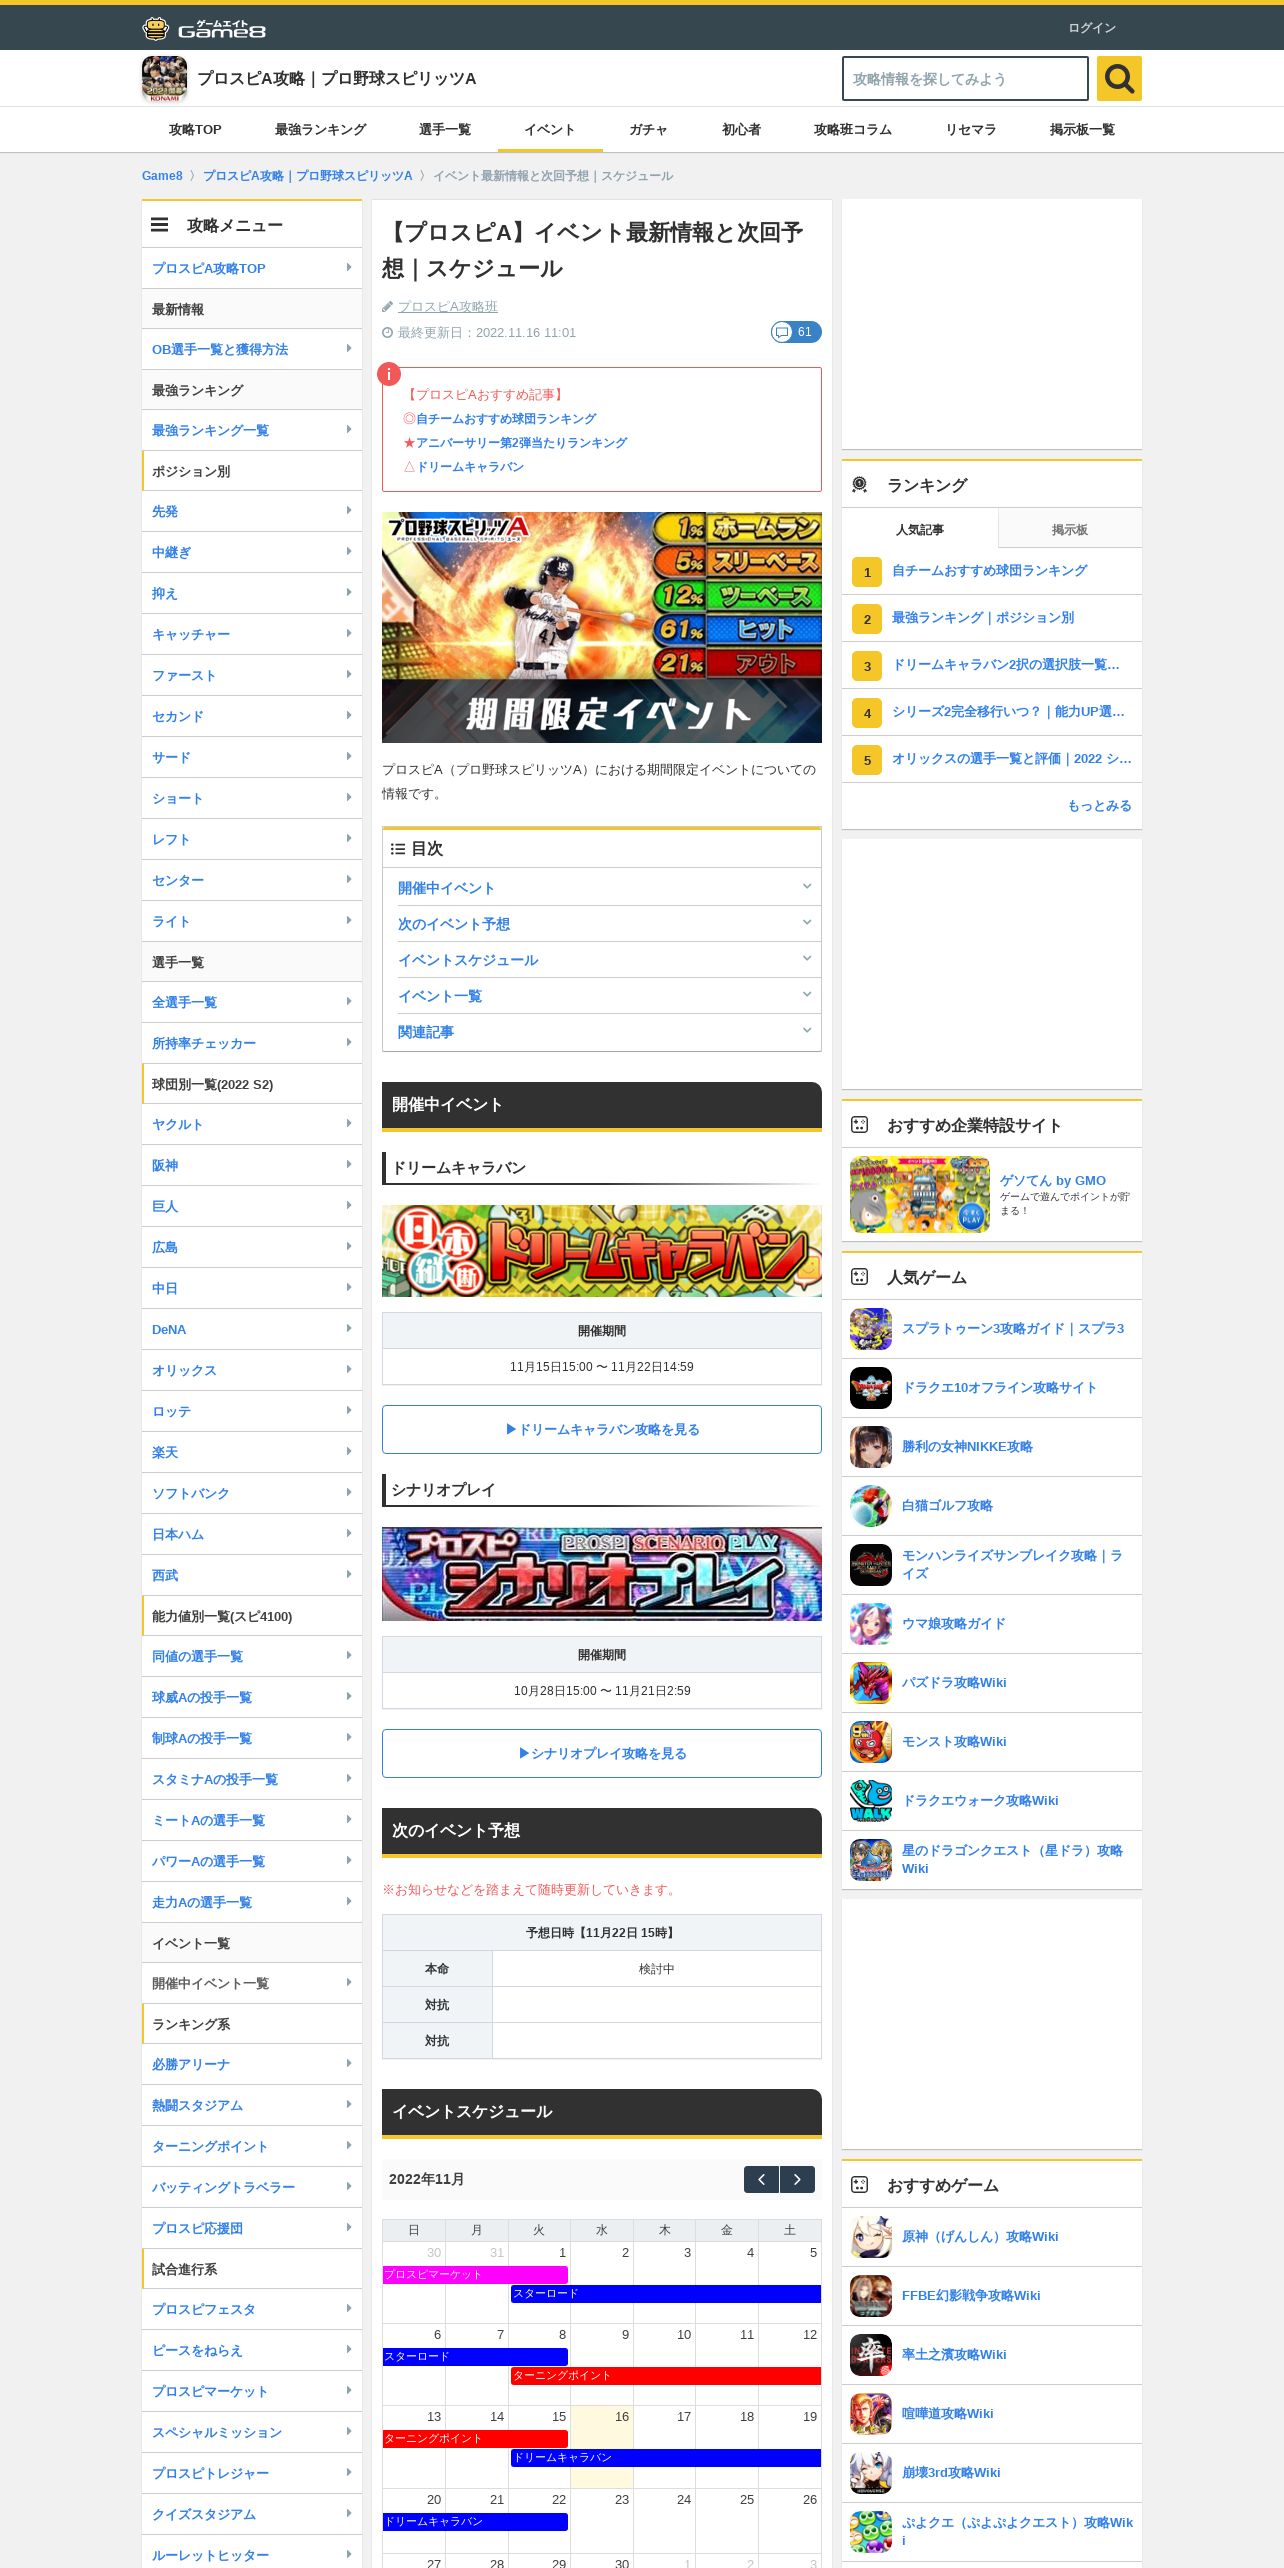Open 必勝アリーナ in sidebar

pyautogui.click(x=252, y=2064)
